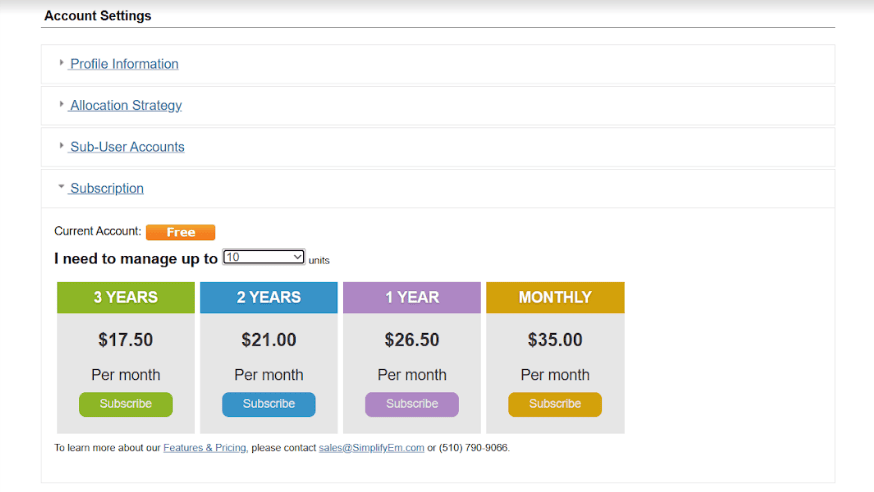Screen dimensions: 874x492
Task: Subscribe to the 3 Years plan
Action: point(126,404)
